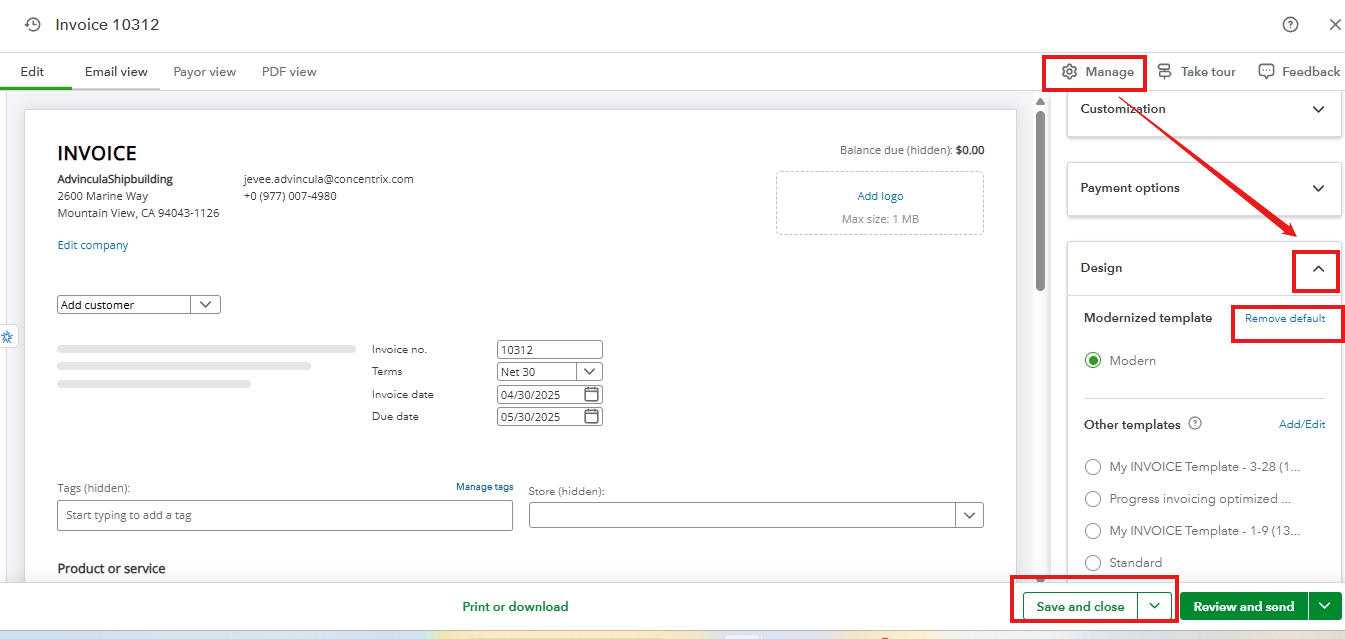This screenshot has height=639, width=1345.
Task: Click the Invoice 10312 title
Action: pos(107,24)
